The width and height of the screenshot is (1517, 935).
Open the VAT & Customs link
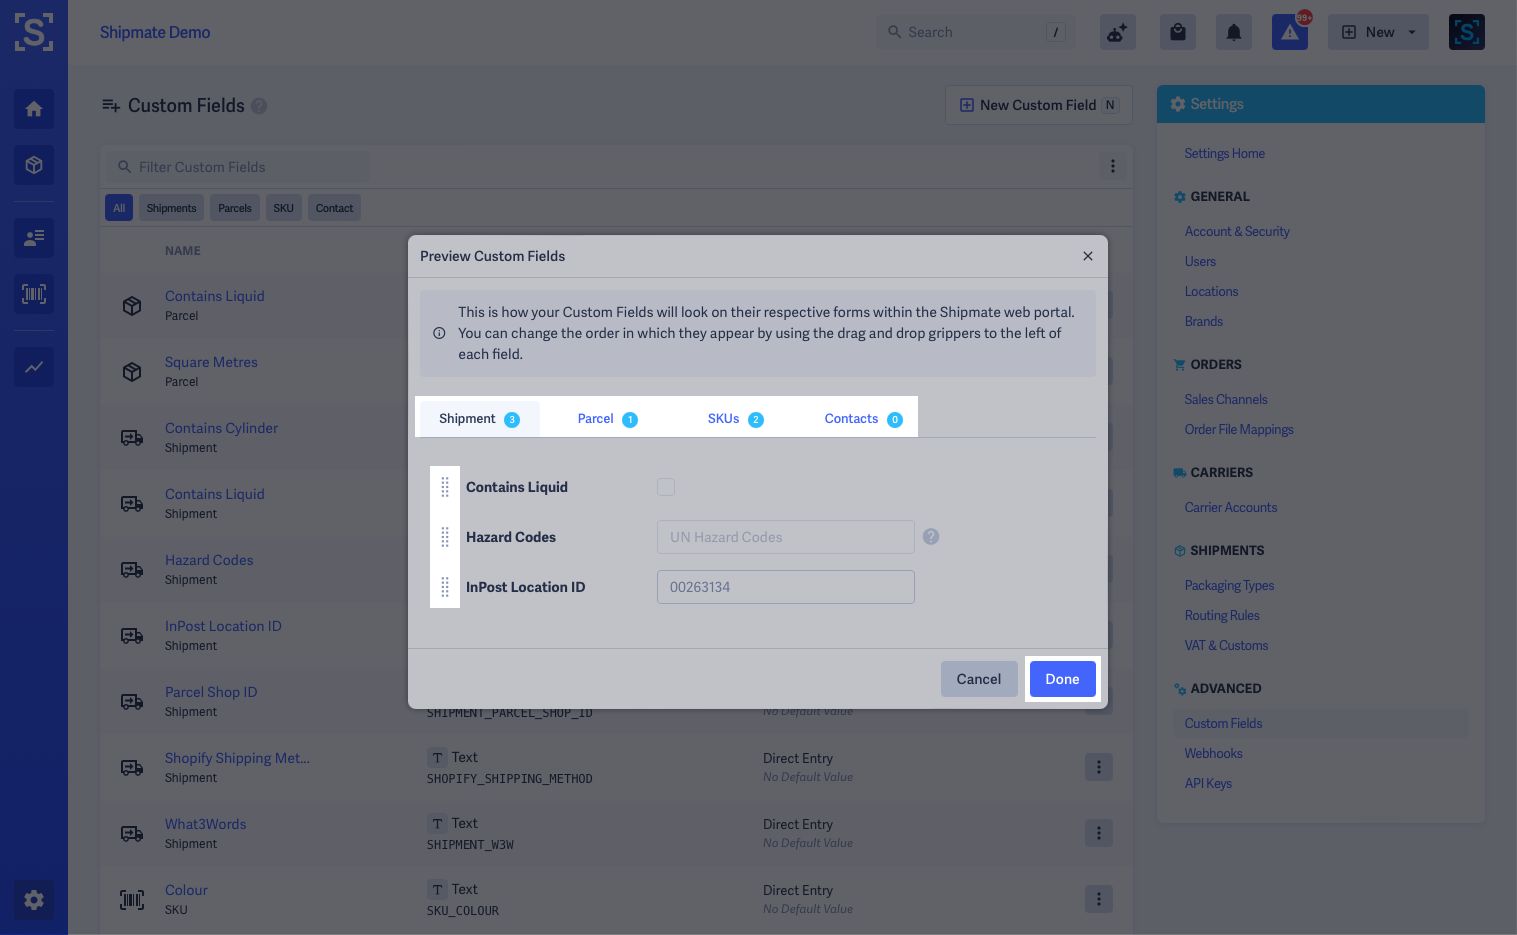point(1226,646)
